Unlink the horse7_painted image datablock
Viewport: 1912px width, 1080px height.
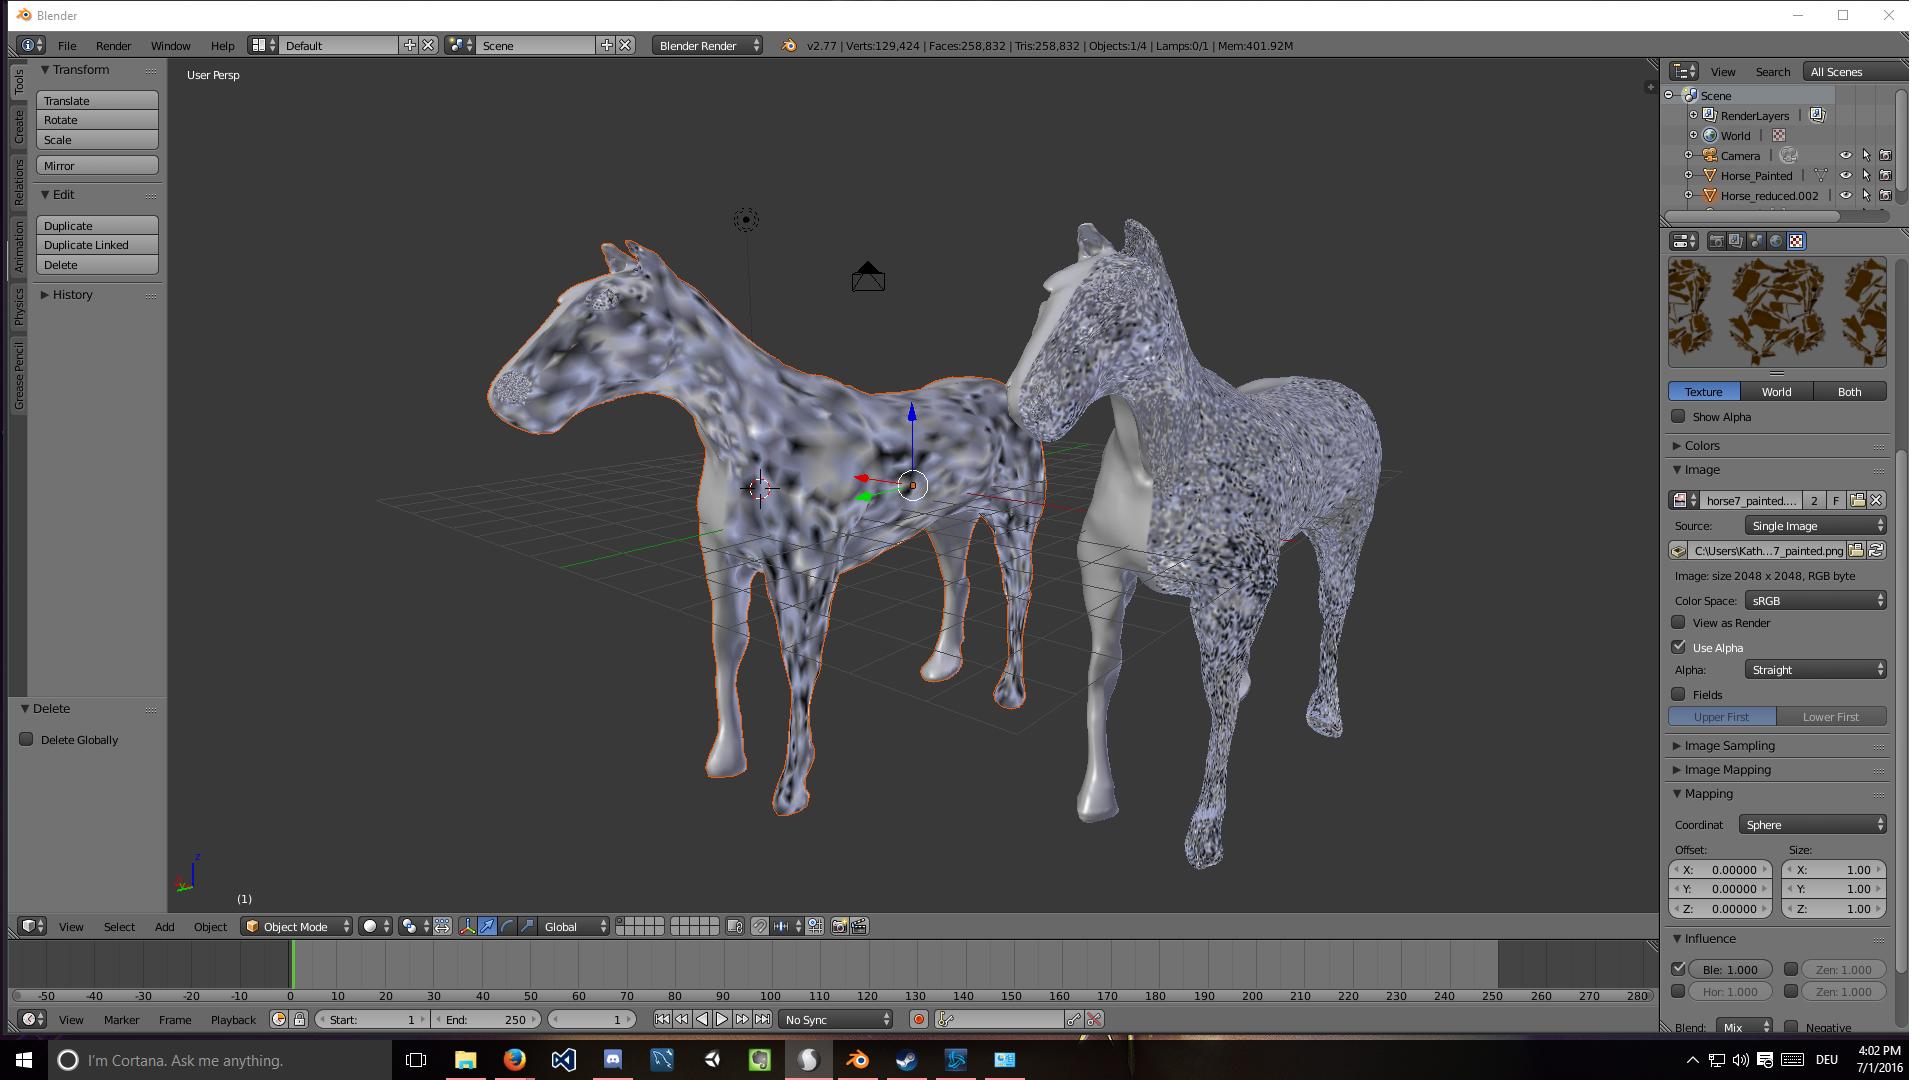click(x=1876, y=500)
